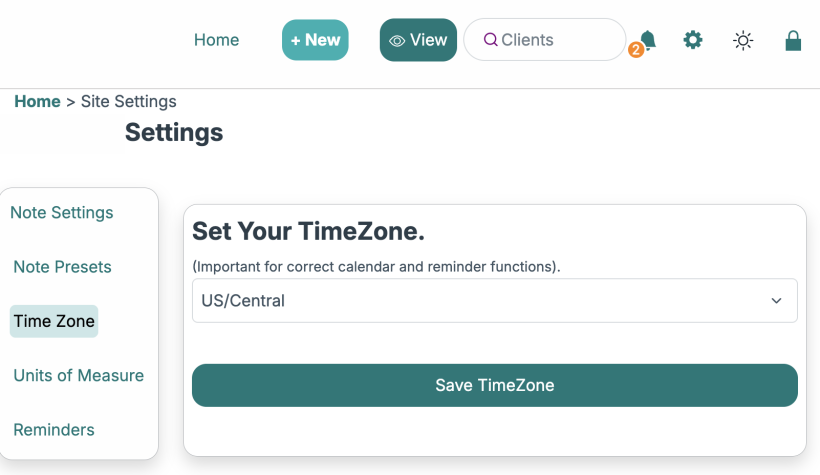This screenshot has height=475, width=820.
Task: Open the Note Settings section
Action: click(62, 213)
